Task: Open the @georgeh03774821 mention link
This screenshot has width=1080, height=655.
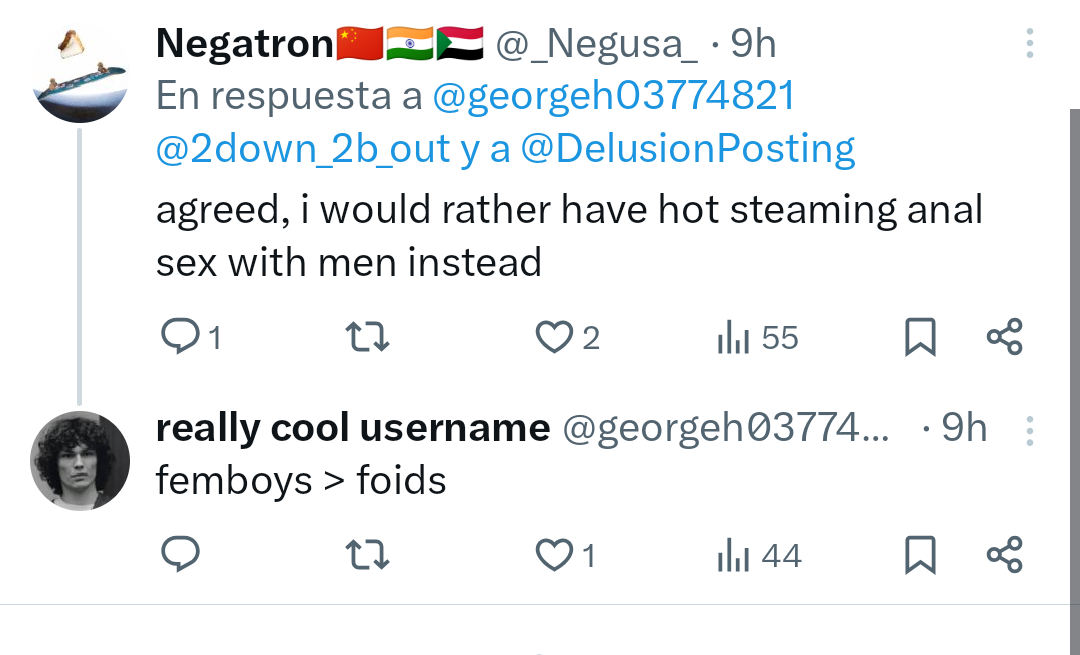Action: point(614,96)
